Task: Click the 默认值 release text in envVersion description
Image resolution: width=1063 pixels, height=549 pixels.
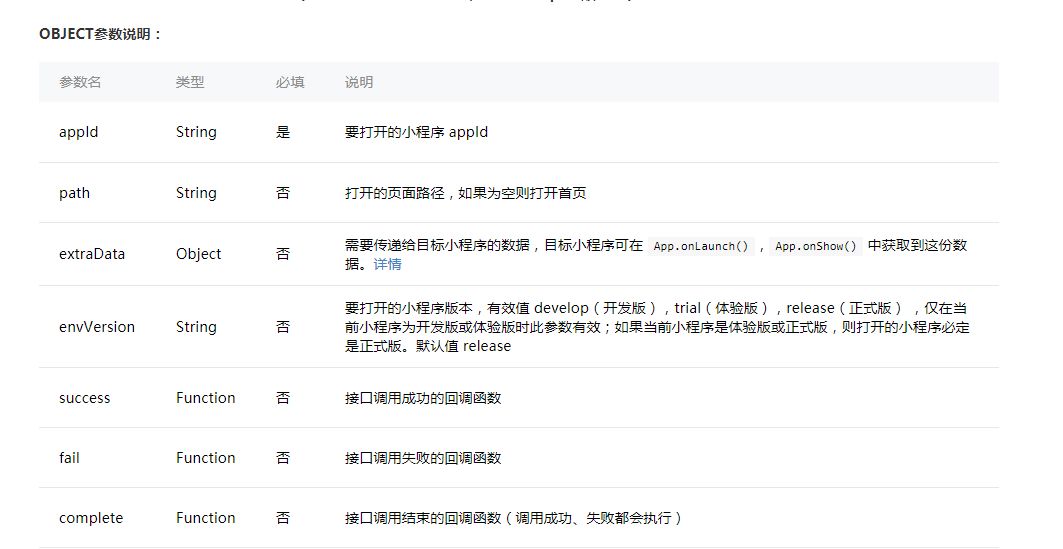Action: 464,346
